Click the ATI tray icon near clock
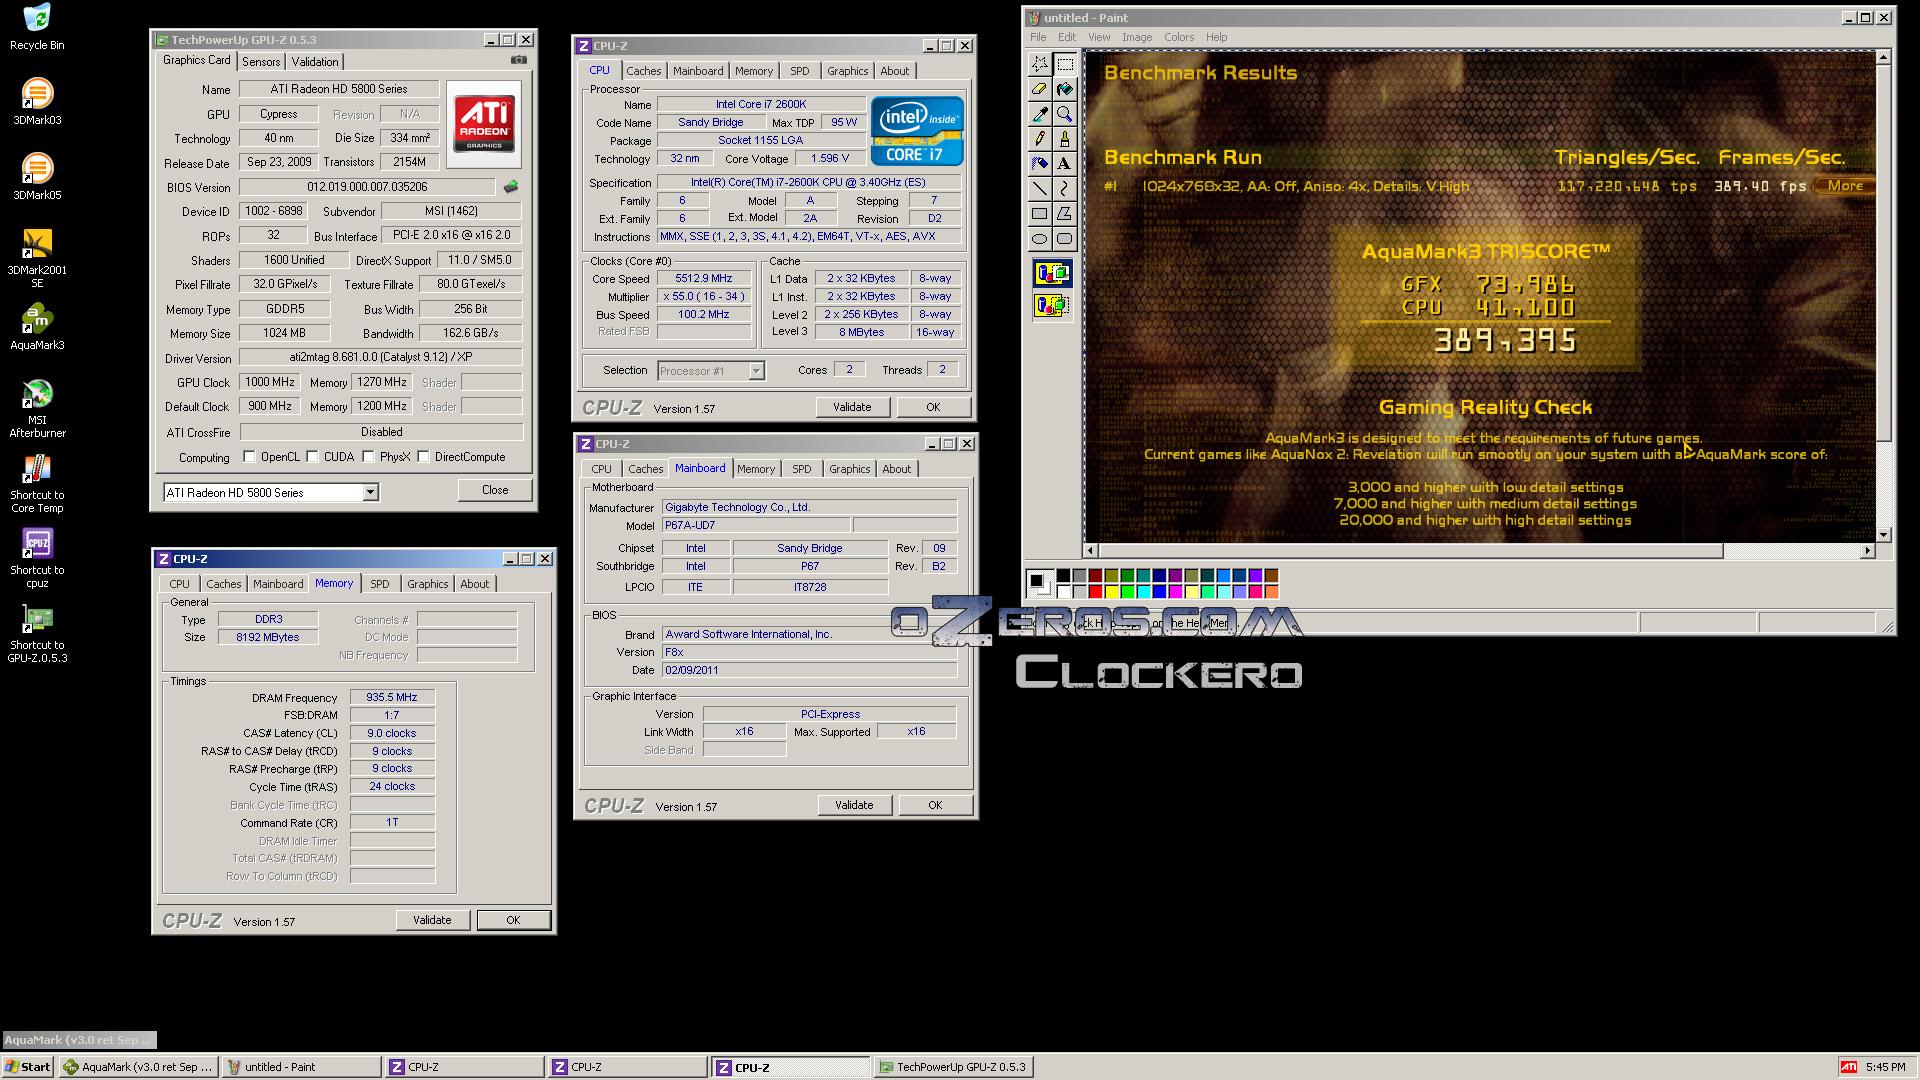Viewport: 1920px width, 1080px height. point(1849,1067)
